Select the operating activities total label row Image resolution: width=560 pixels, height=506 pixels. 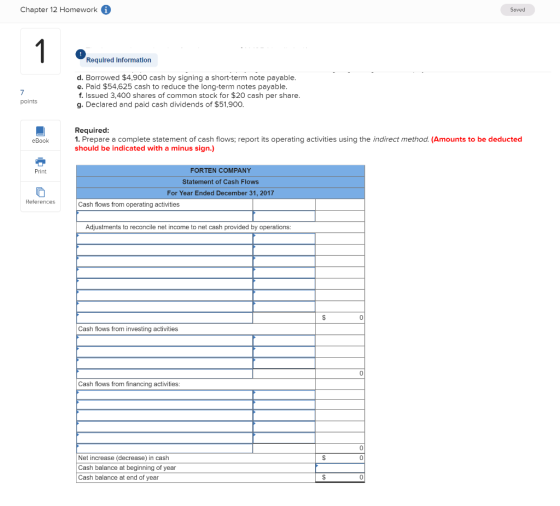coord(164,318)
